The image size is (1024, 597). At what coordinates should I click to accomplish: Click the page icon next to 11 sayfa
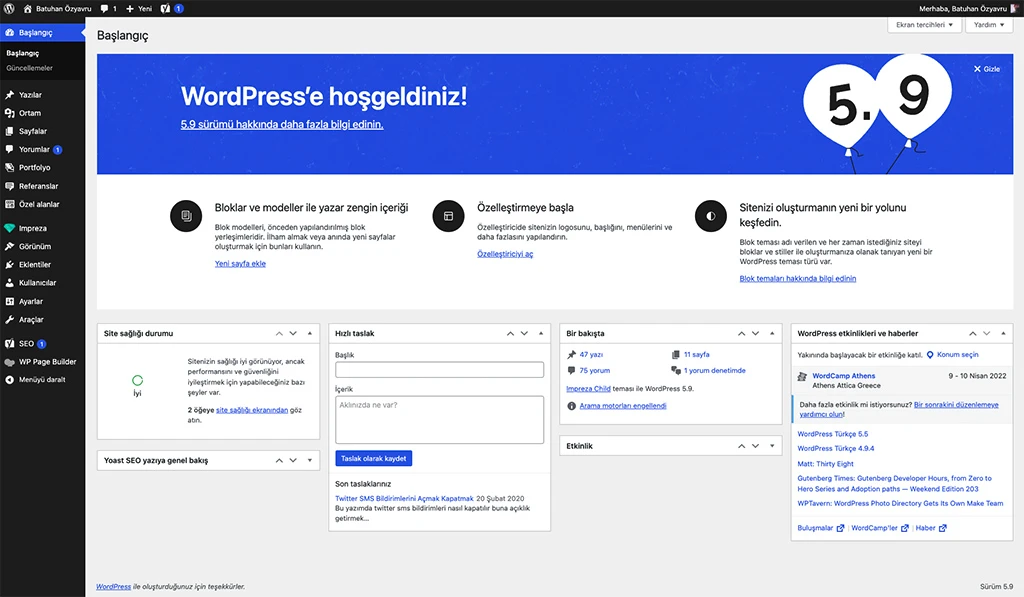pyautogui.click(x=677, y=354)
